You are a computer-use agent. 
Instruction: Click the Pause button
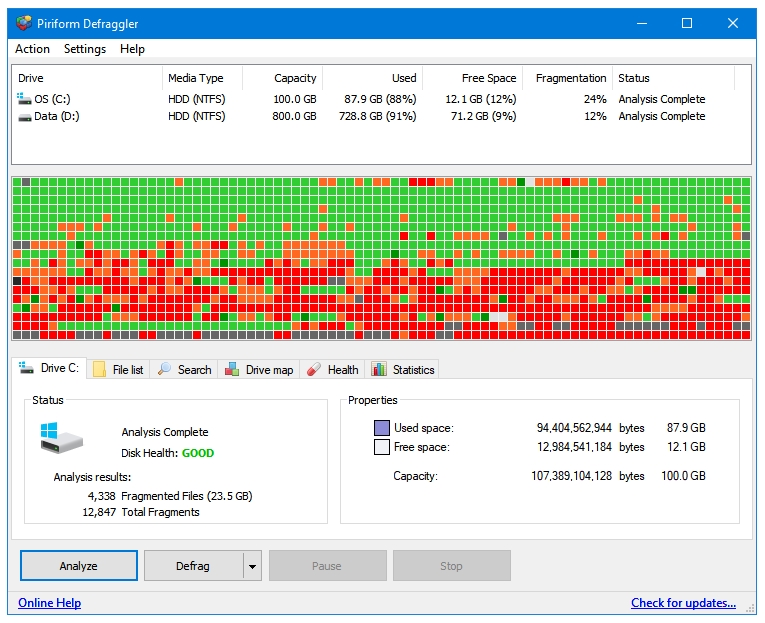click(327, 565)
